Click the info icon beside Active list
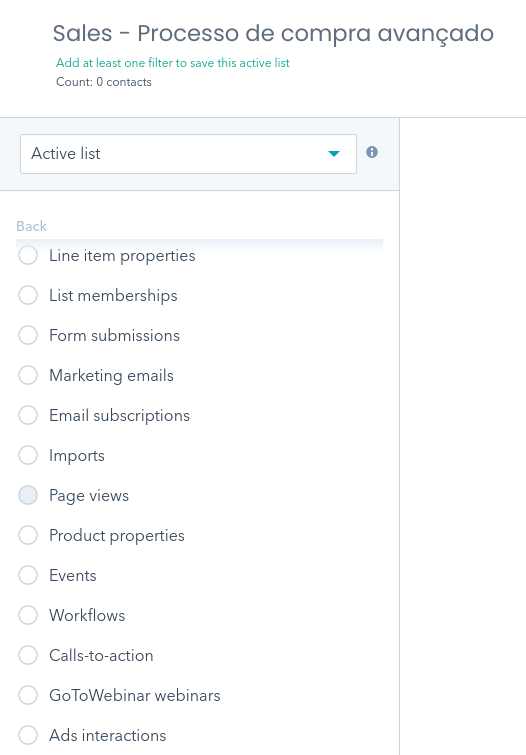The width and height of the screenshot is (526, 755). coord(372,152)
